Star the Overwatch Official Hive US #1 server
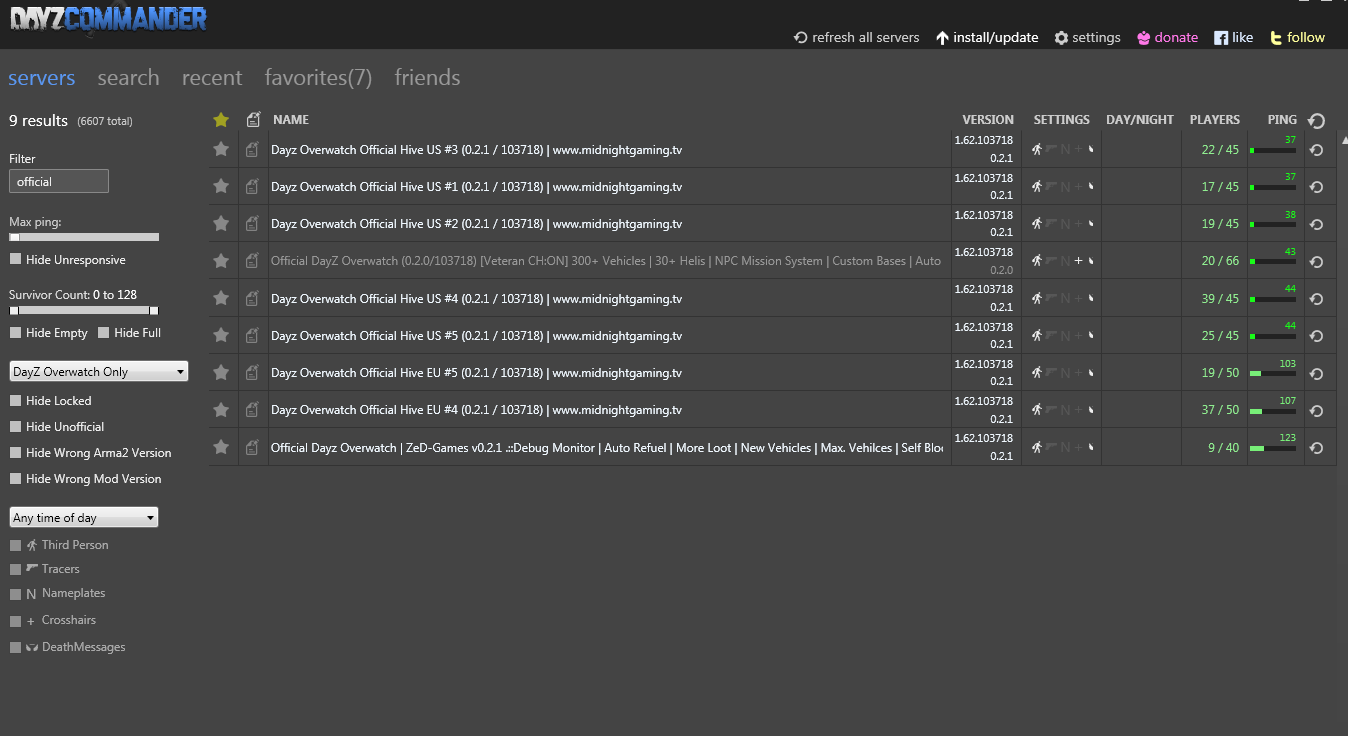Screen dimensions: 1348x736 221,186
